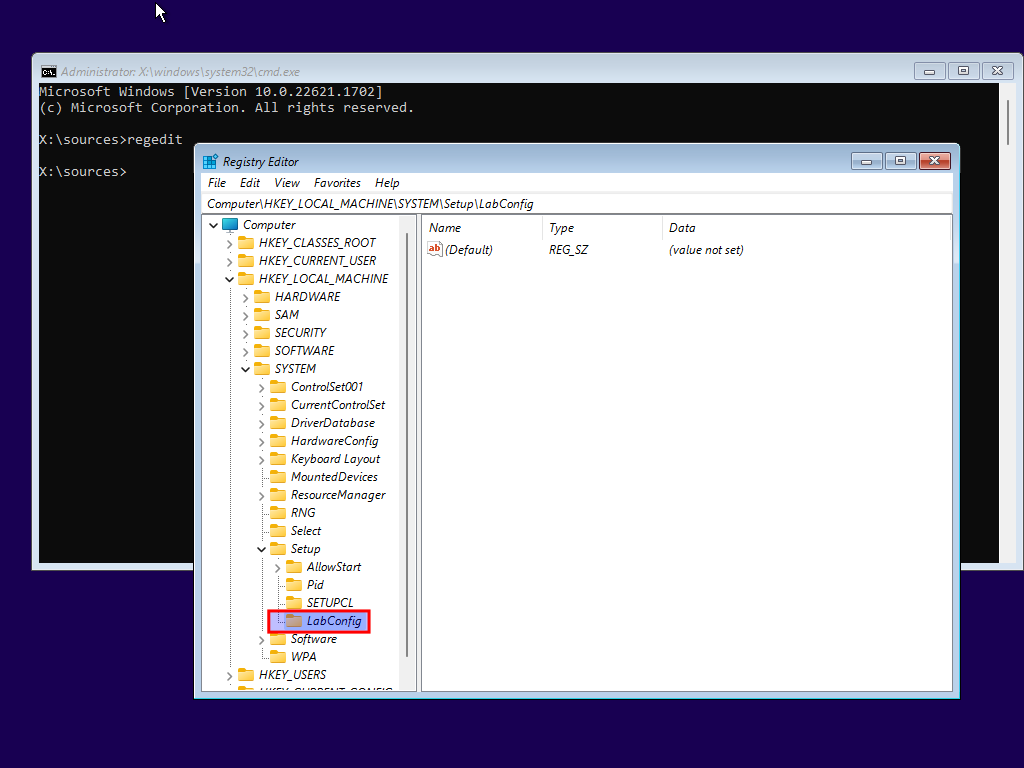Click the MountedDevices folder icon
This screenshot has height=768, width=1024.
click(x=278, y=477)
